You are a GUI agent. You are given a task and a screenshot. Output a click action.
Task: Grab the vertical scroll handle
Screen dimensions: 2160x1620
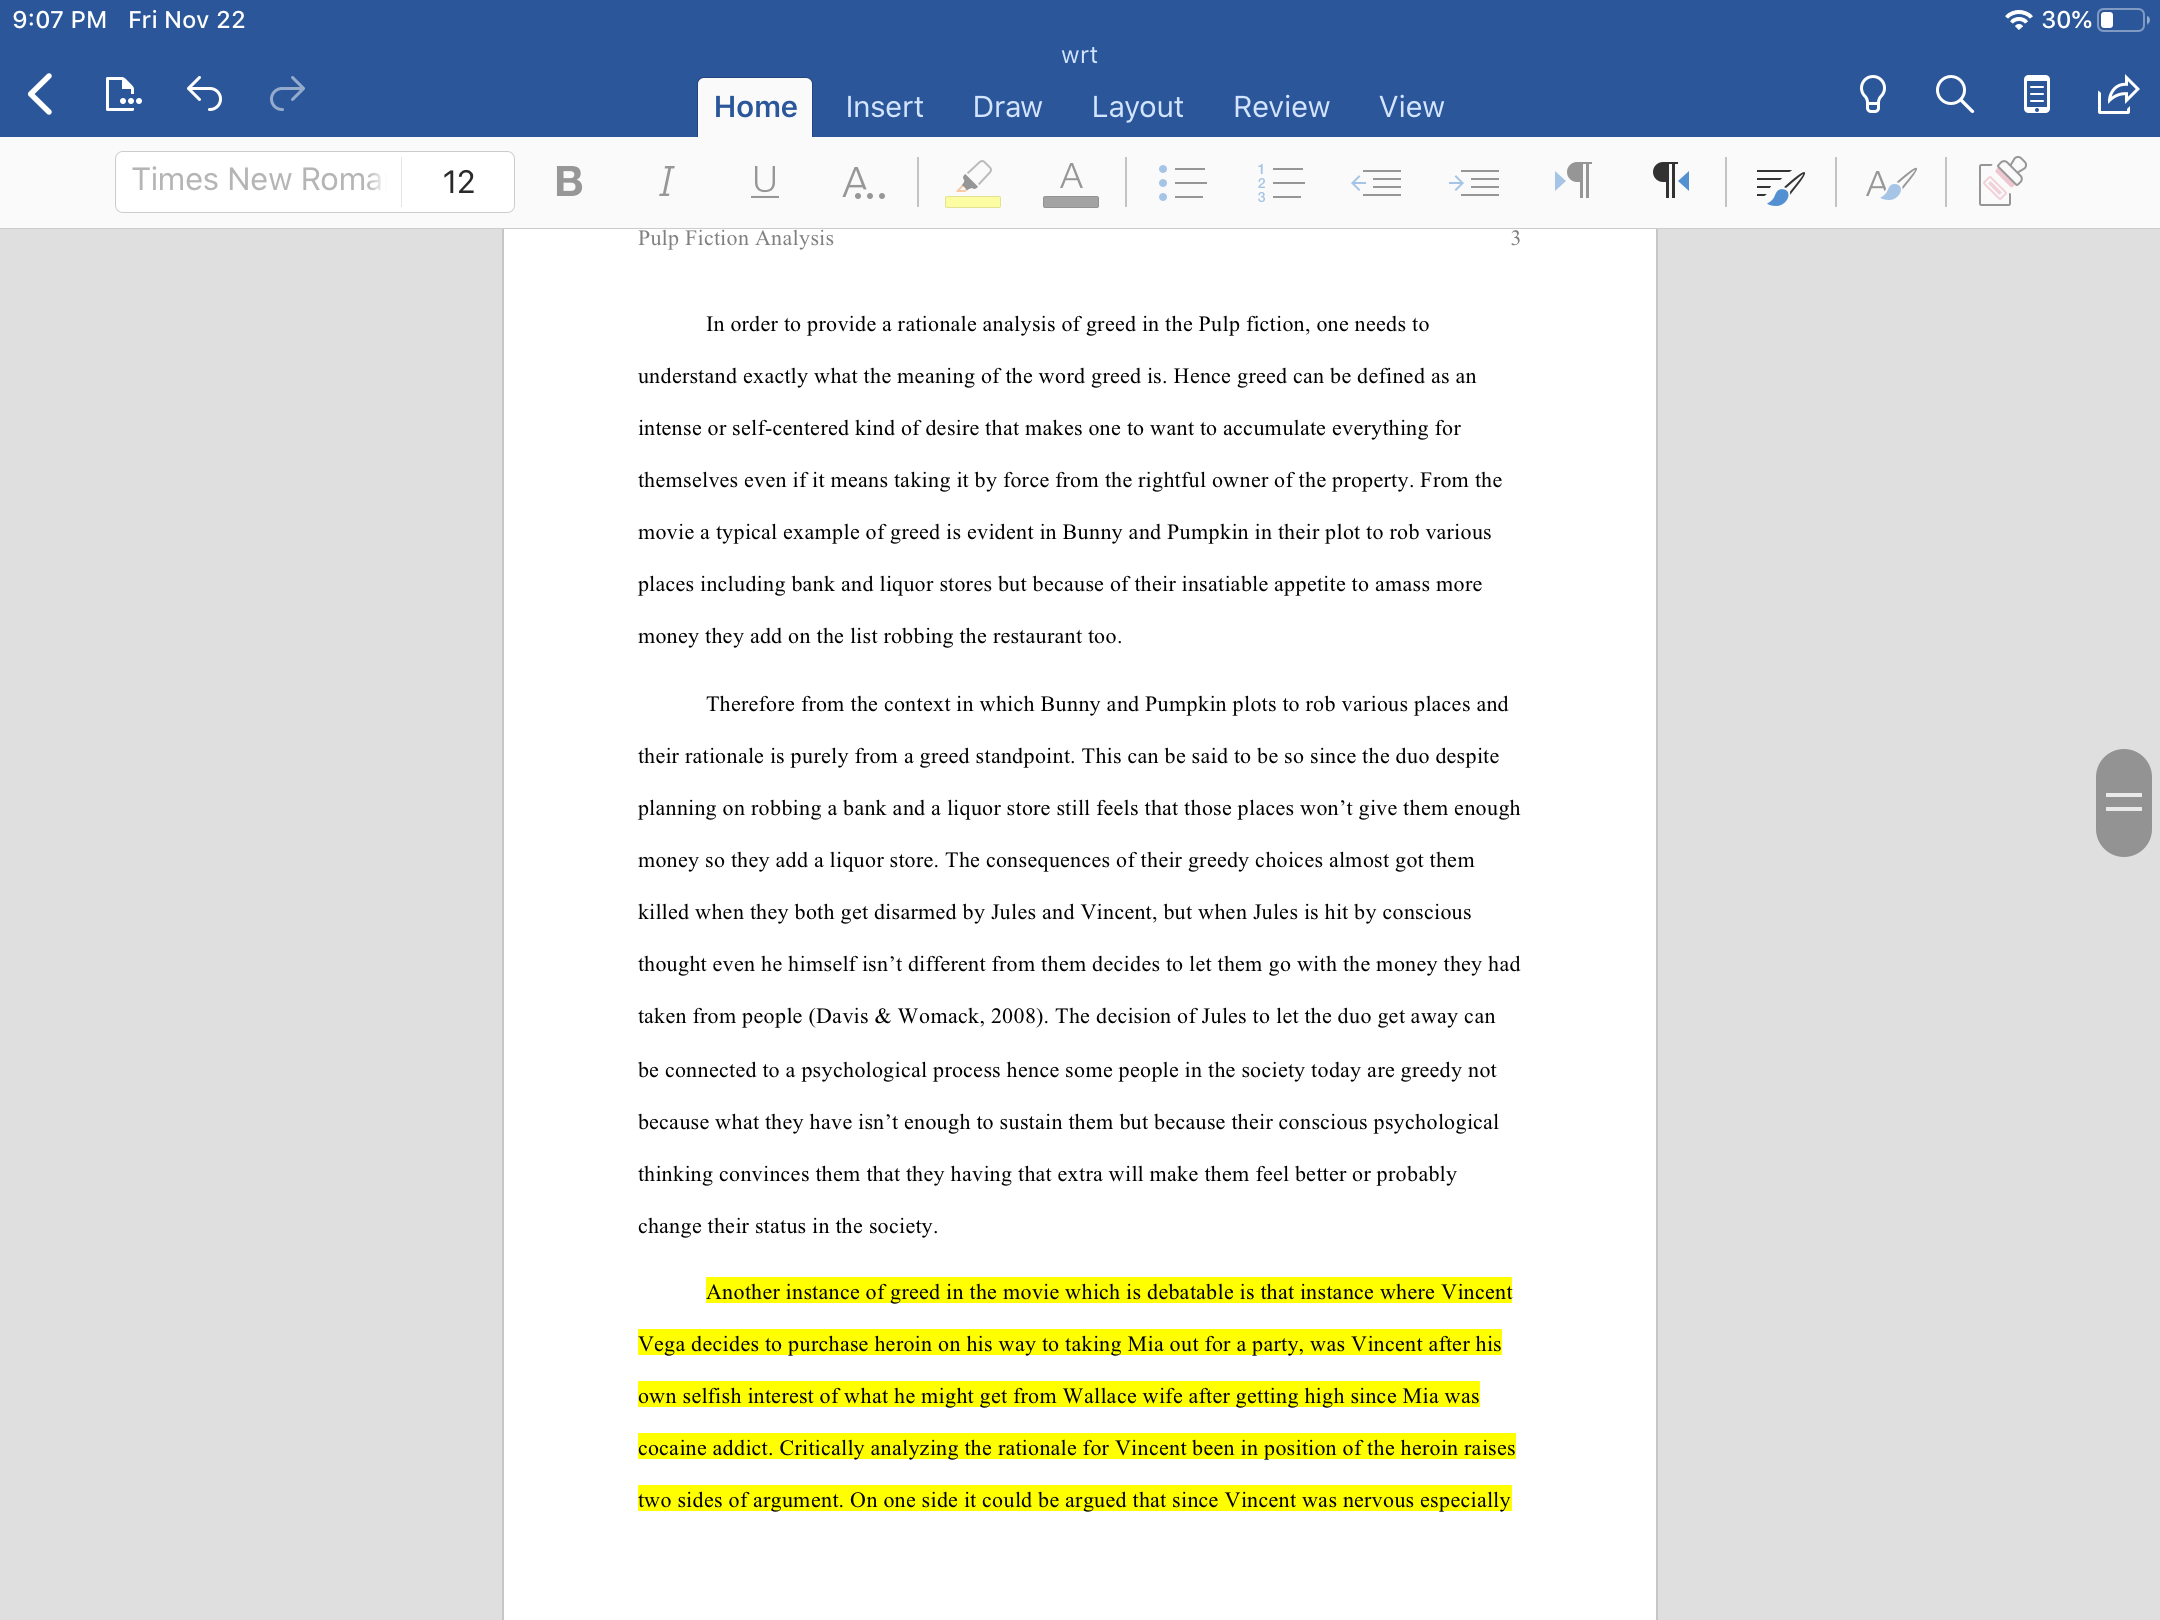pos(2123,802)
